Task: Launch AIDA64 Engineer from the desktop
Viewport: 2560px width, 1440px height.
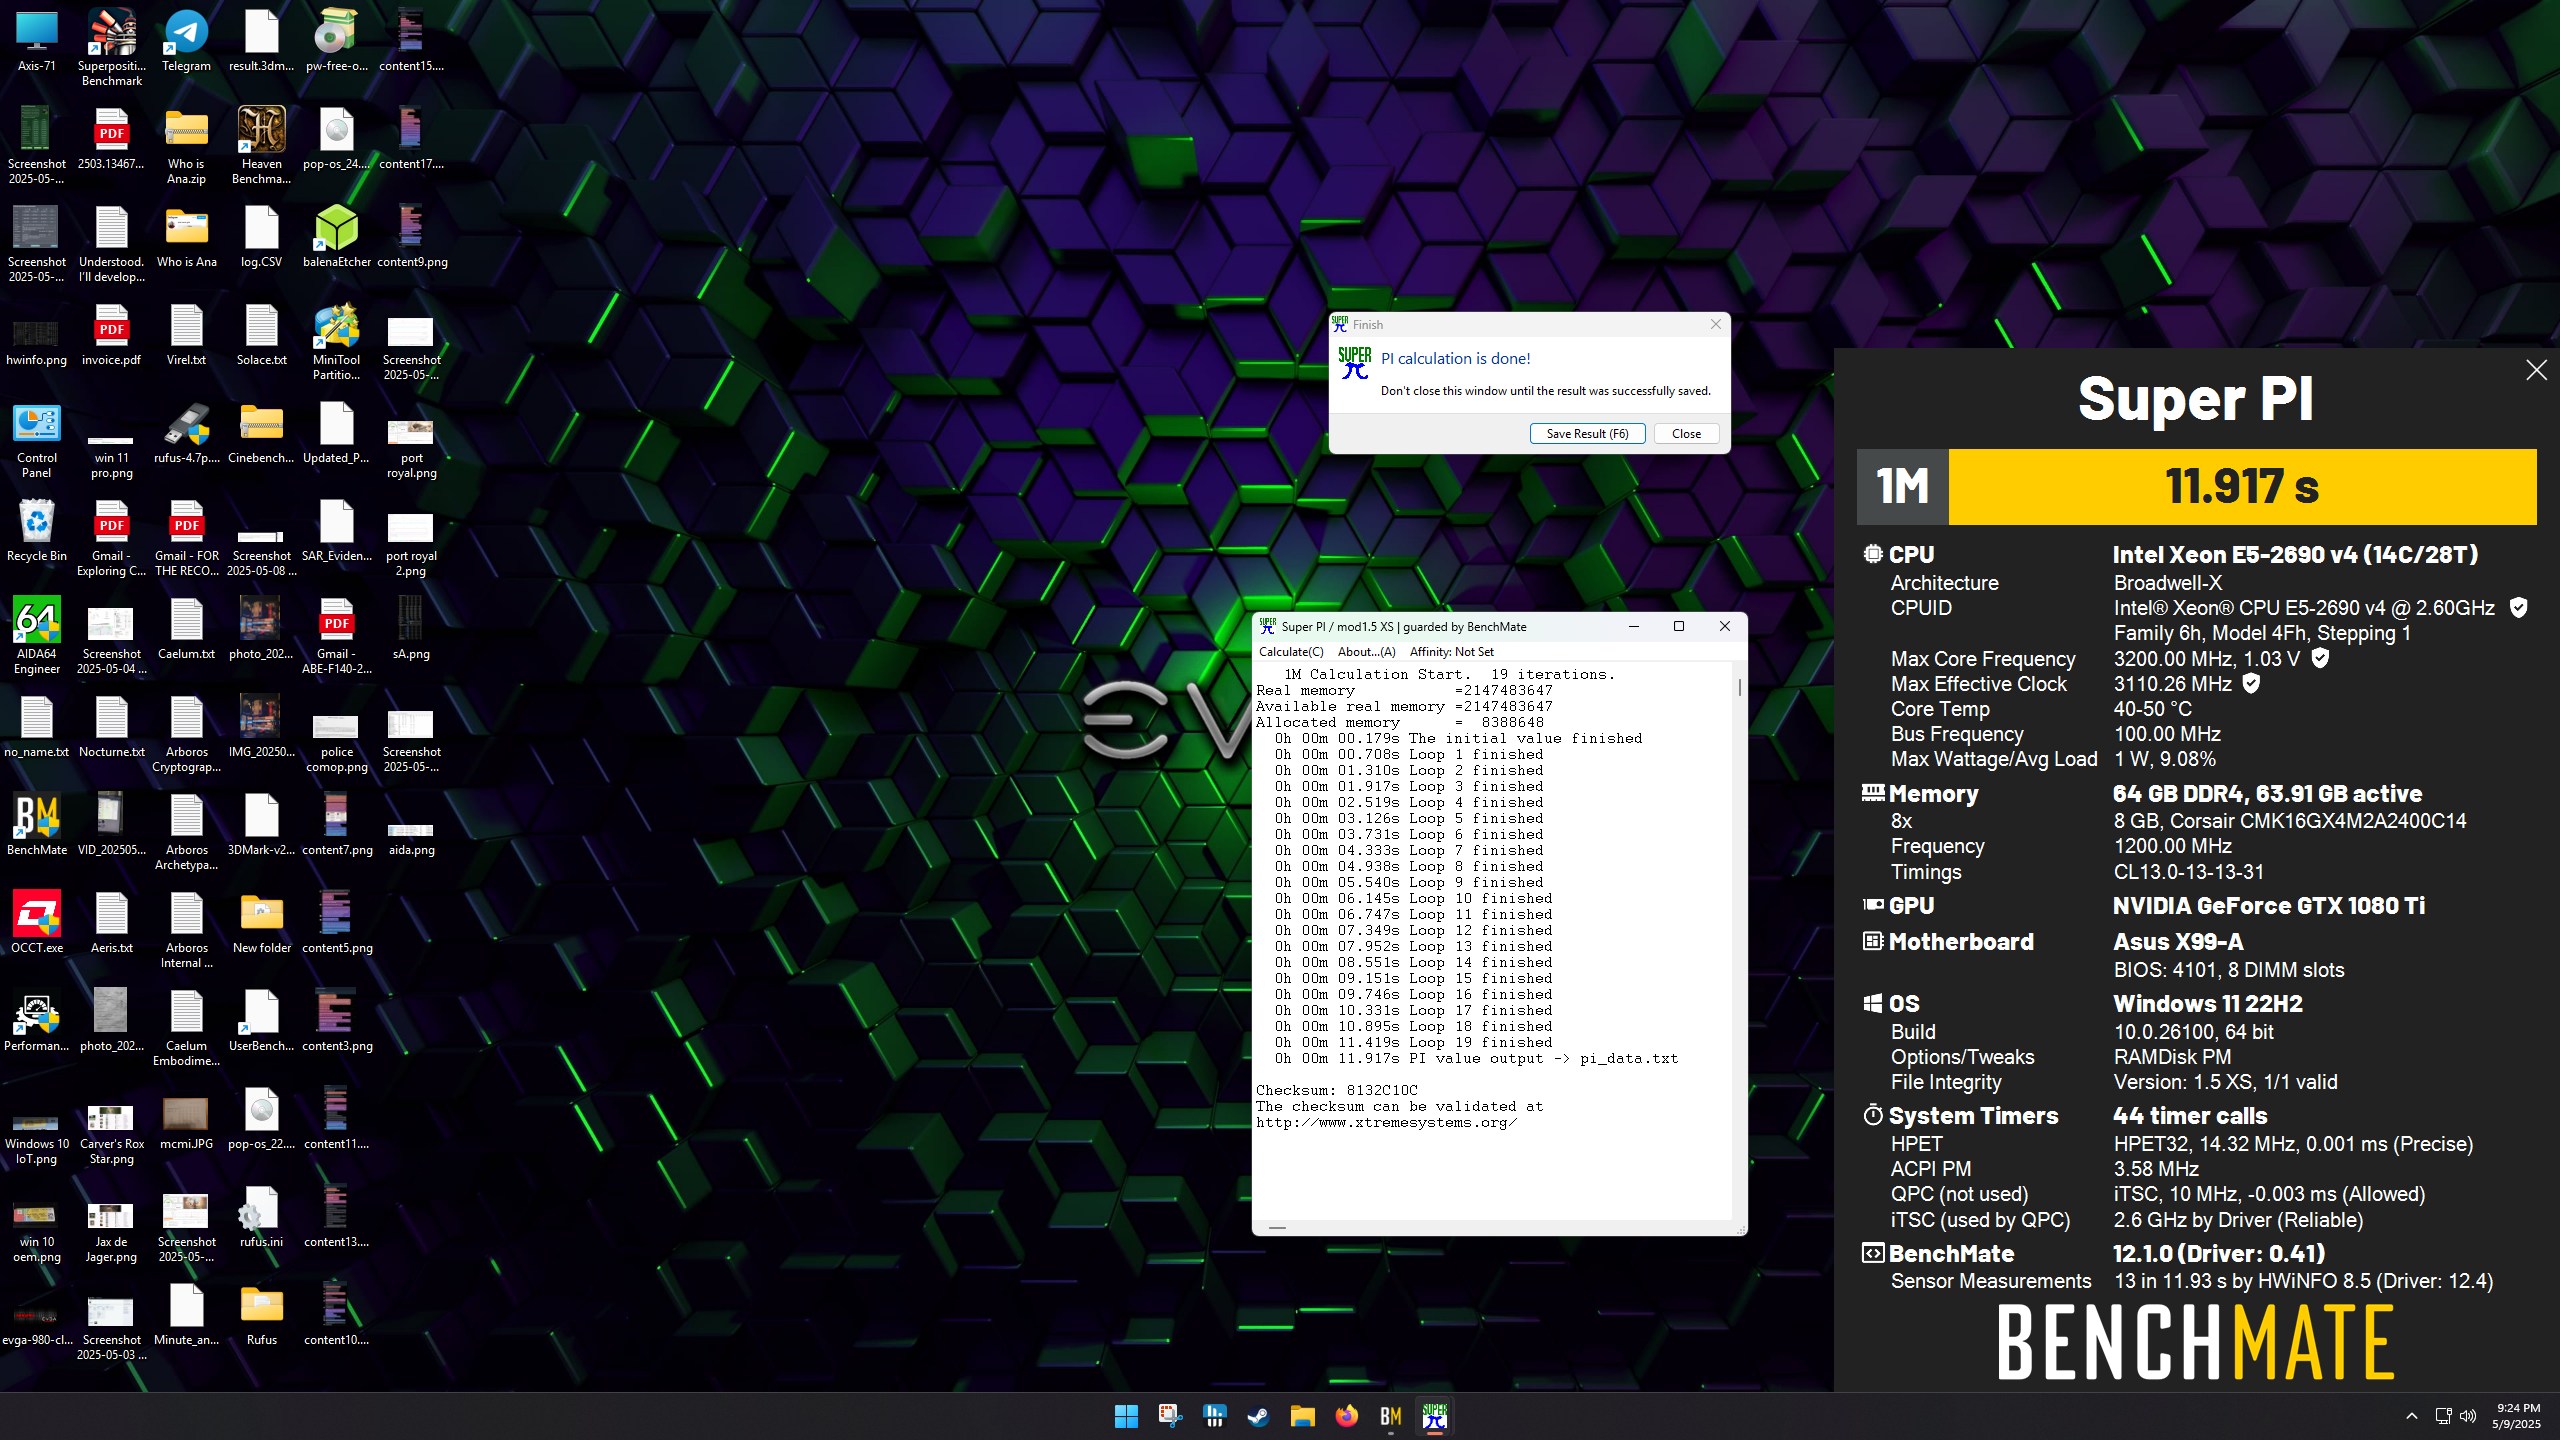Action: (37, 636)
